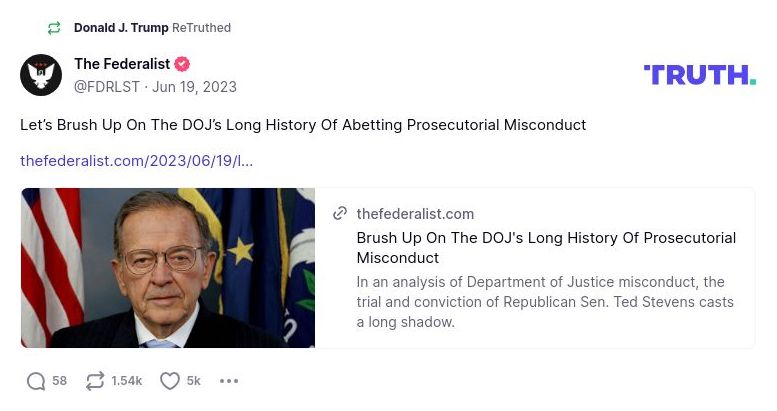The width and height of the screenshot is (777, 411).
Task: Click the TRUTH. logo
Action: (x=699, y=75)
